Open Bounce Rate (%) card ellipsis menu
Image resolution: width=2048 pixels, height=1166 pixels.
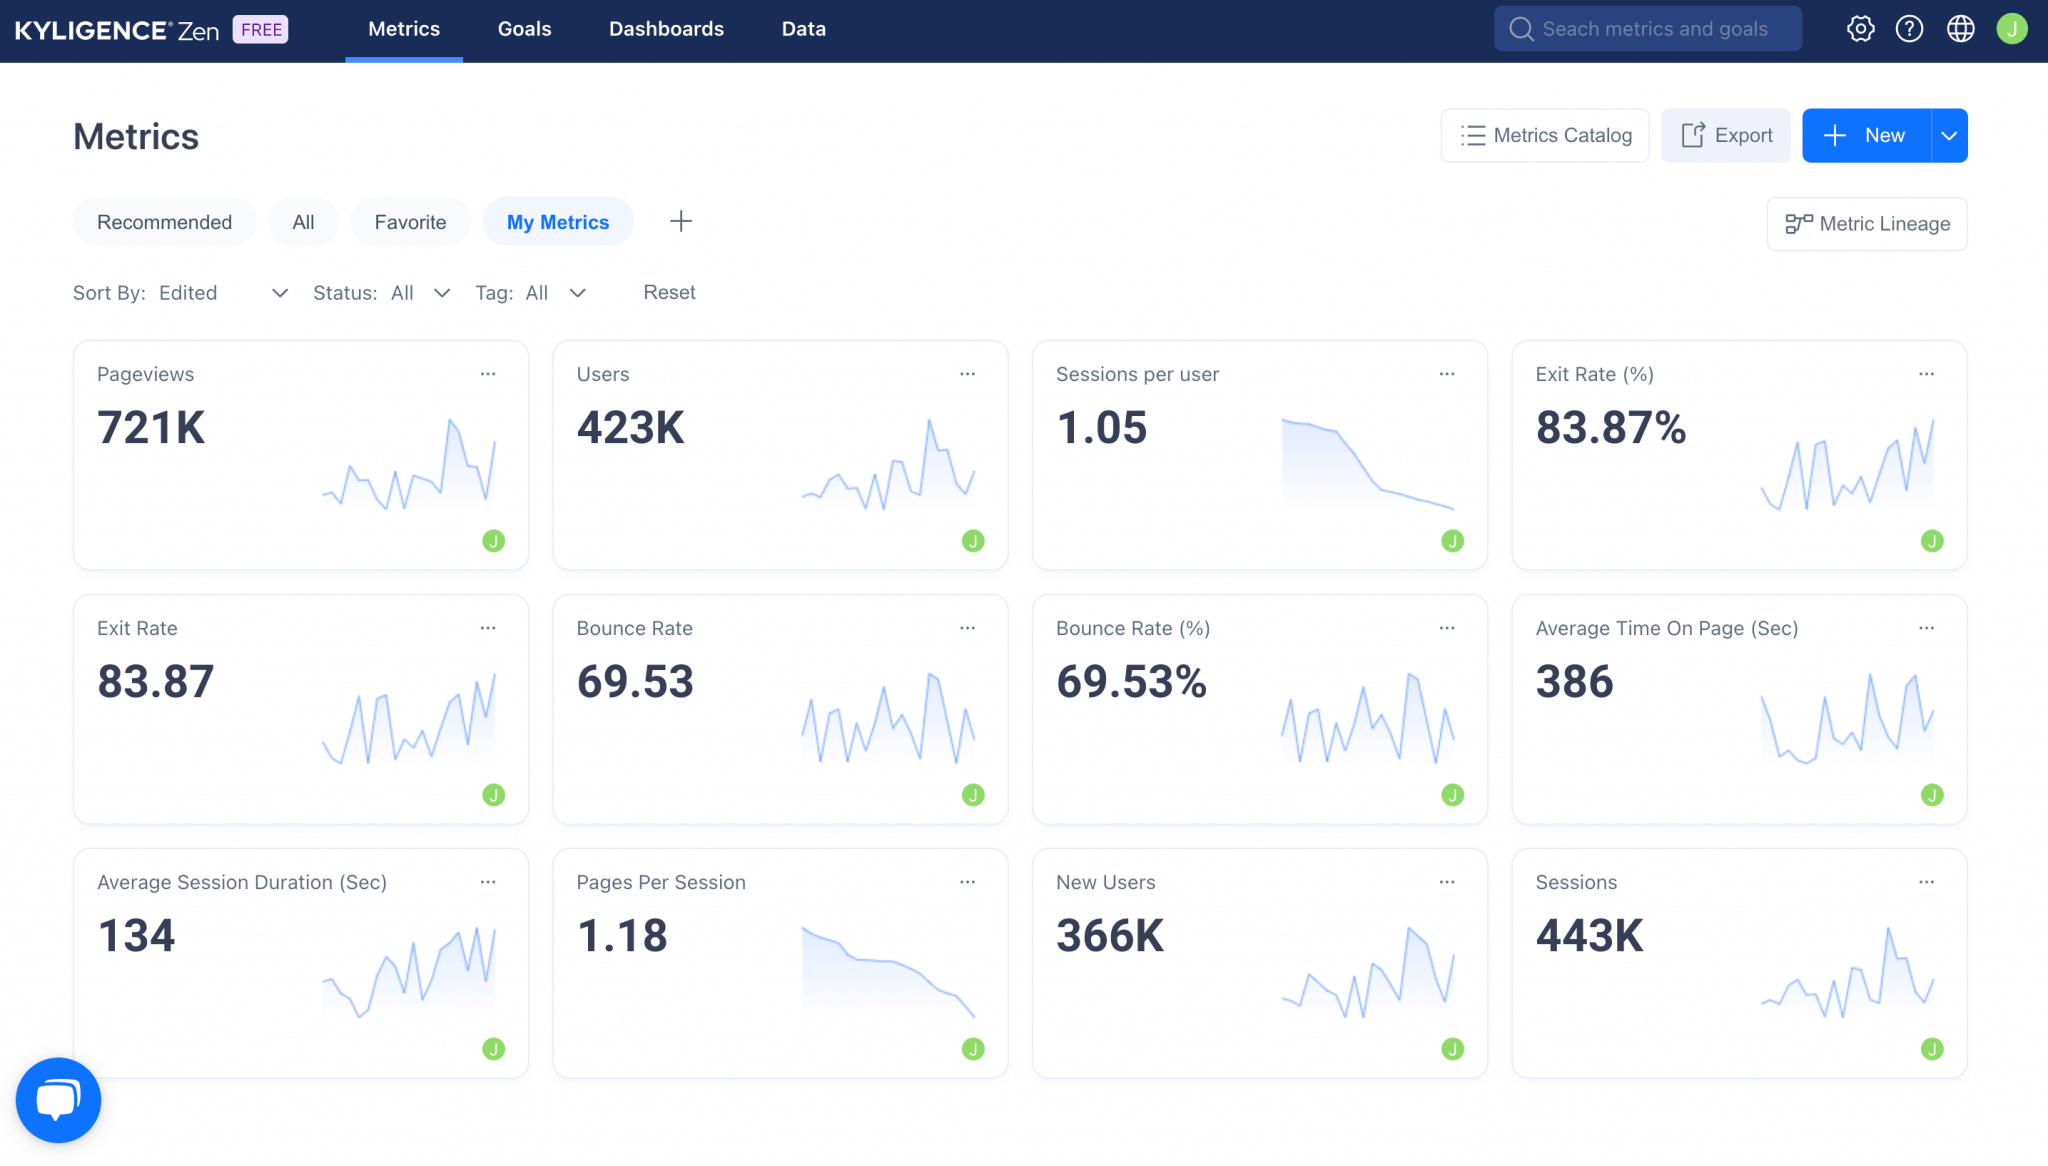pyautogui.click(x=1446, y=628)
